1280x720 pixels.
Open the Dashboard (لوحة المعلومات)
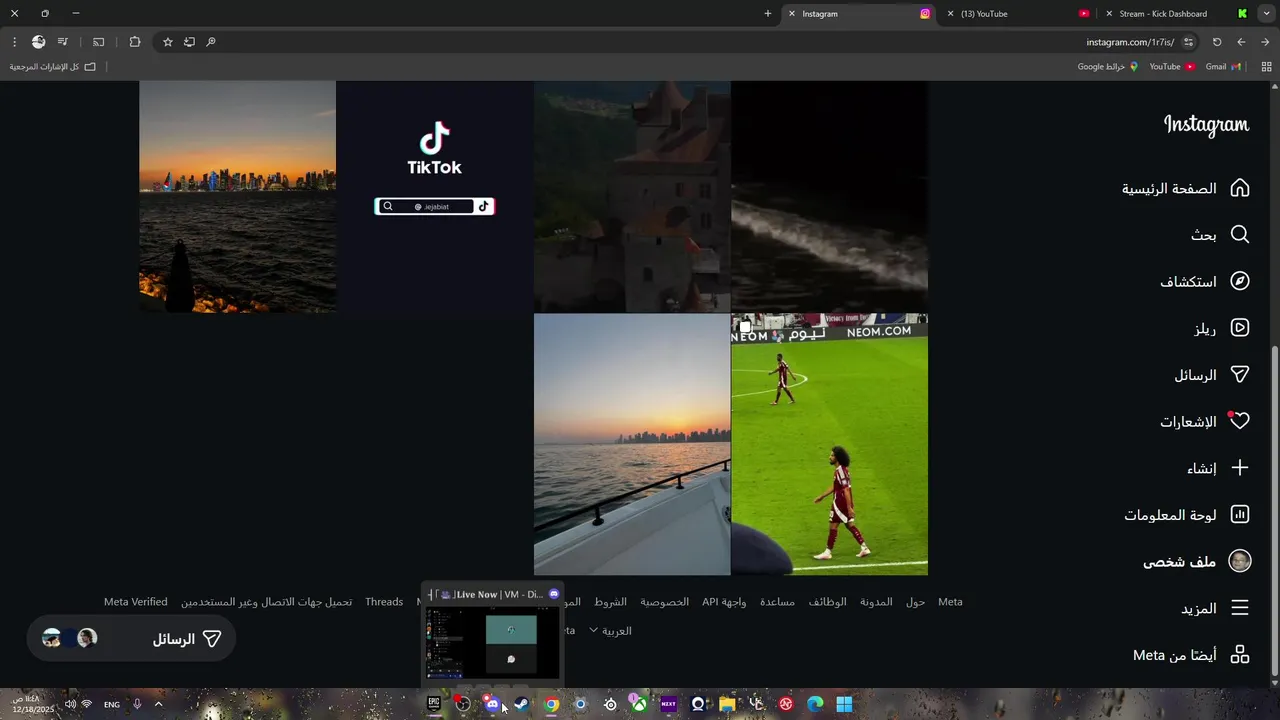1187,514
